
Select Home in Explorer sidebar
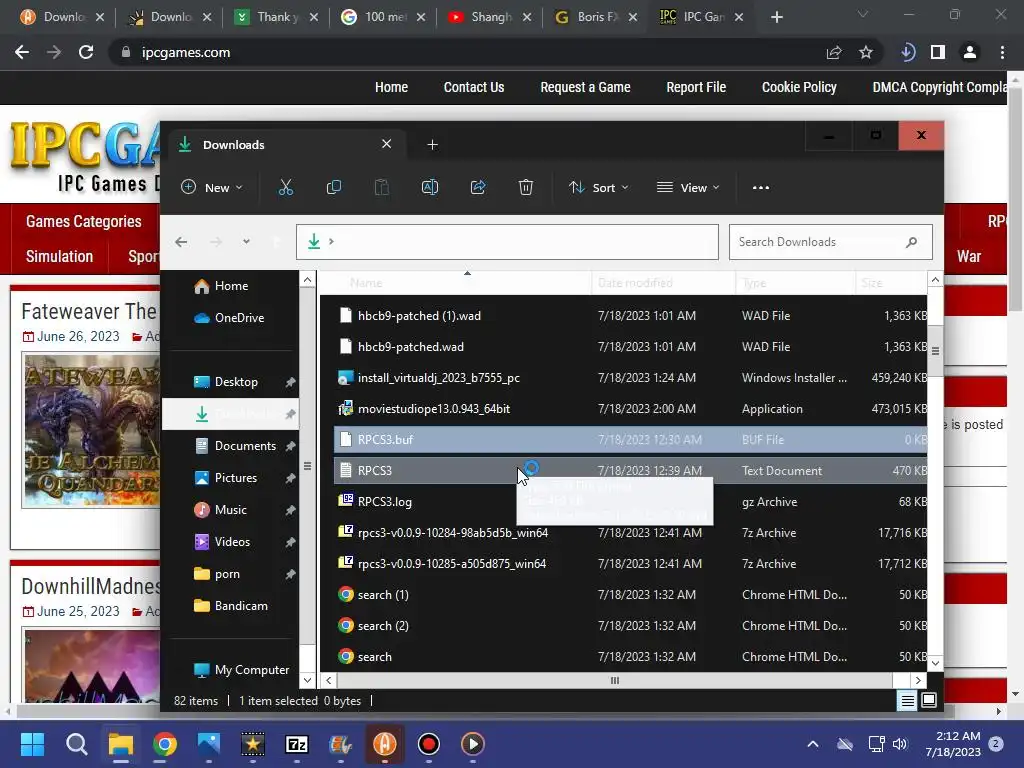(231, 286)
